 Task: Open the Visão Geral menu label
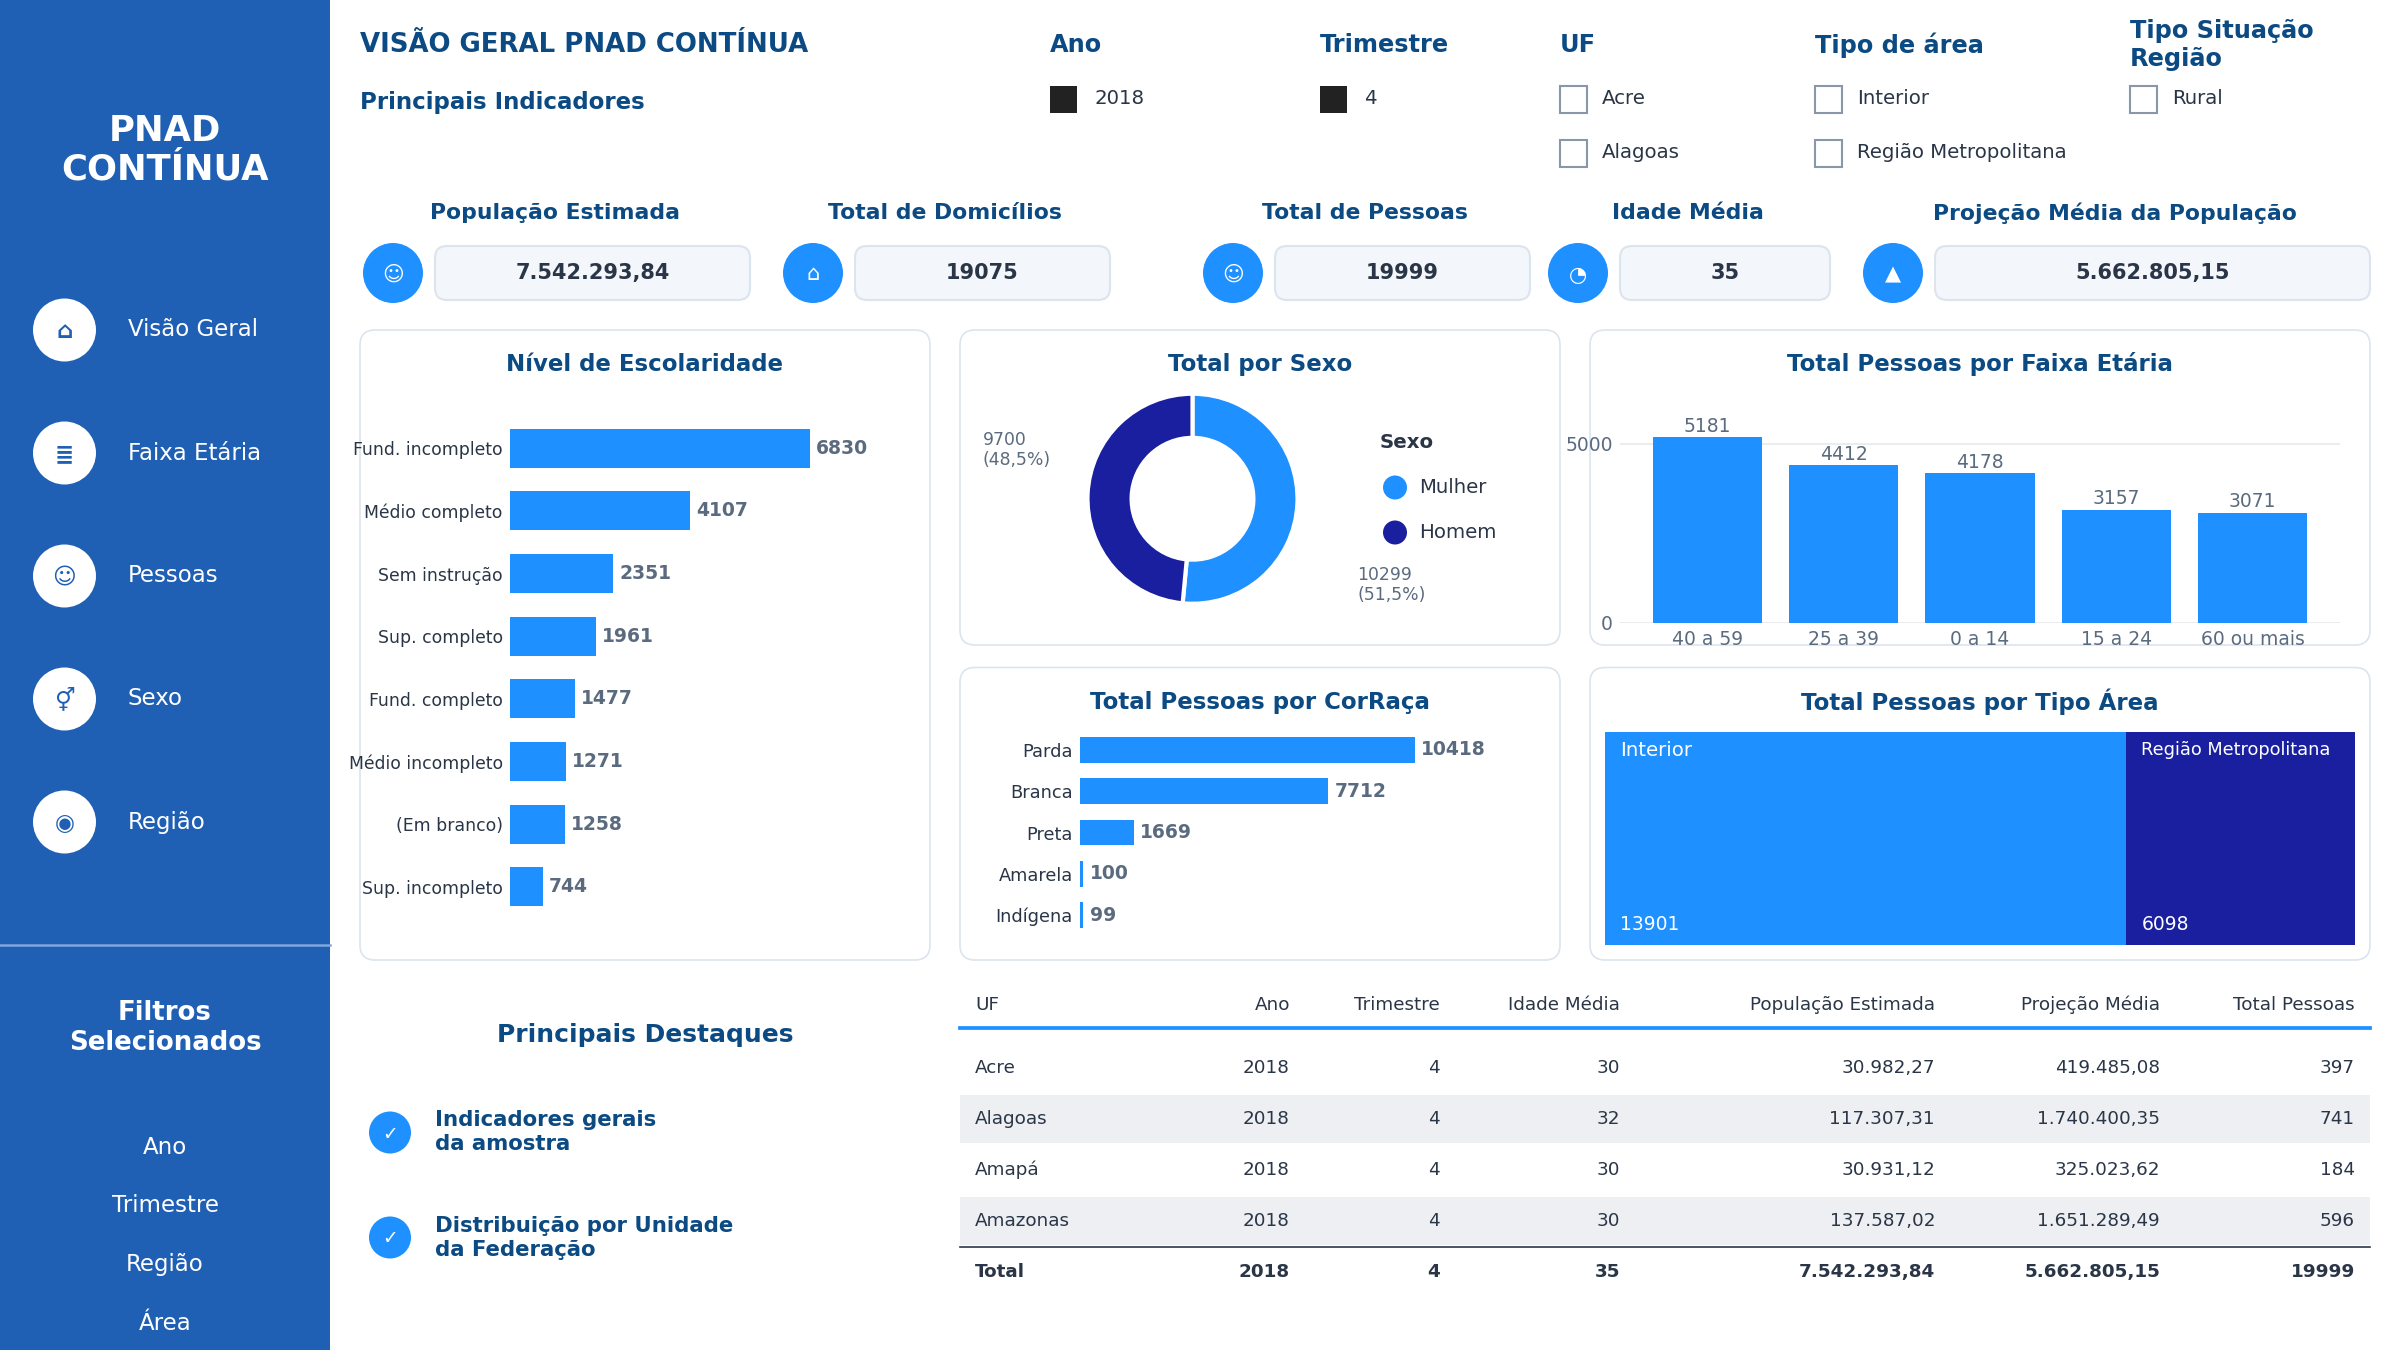193,329
